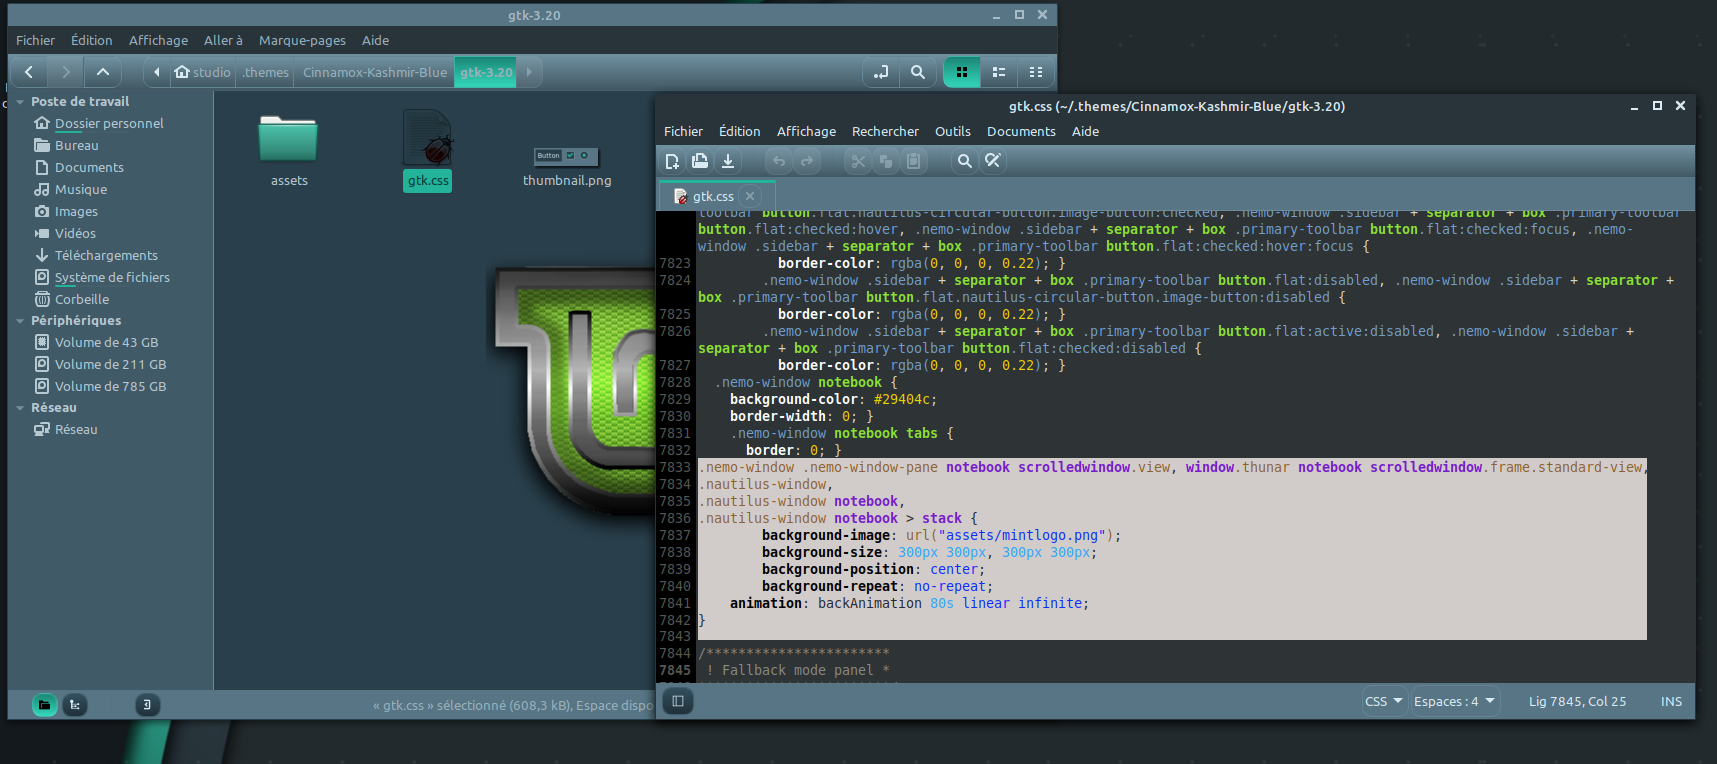Switch to compact view
The height and width of the screenshot is (764, 1717).
(x=1035, y=72)
